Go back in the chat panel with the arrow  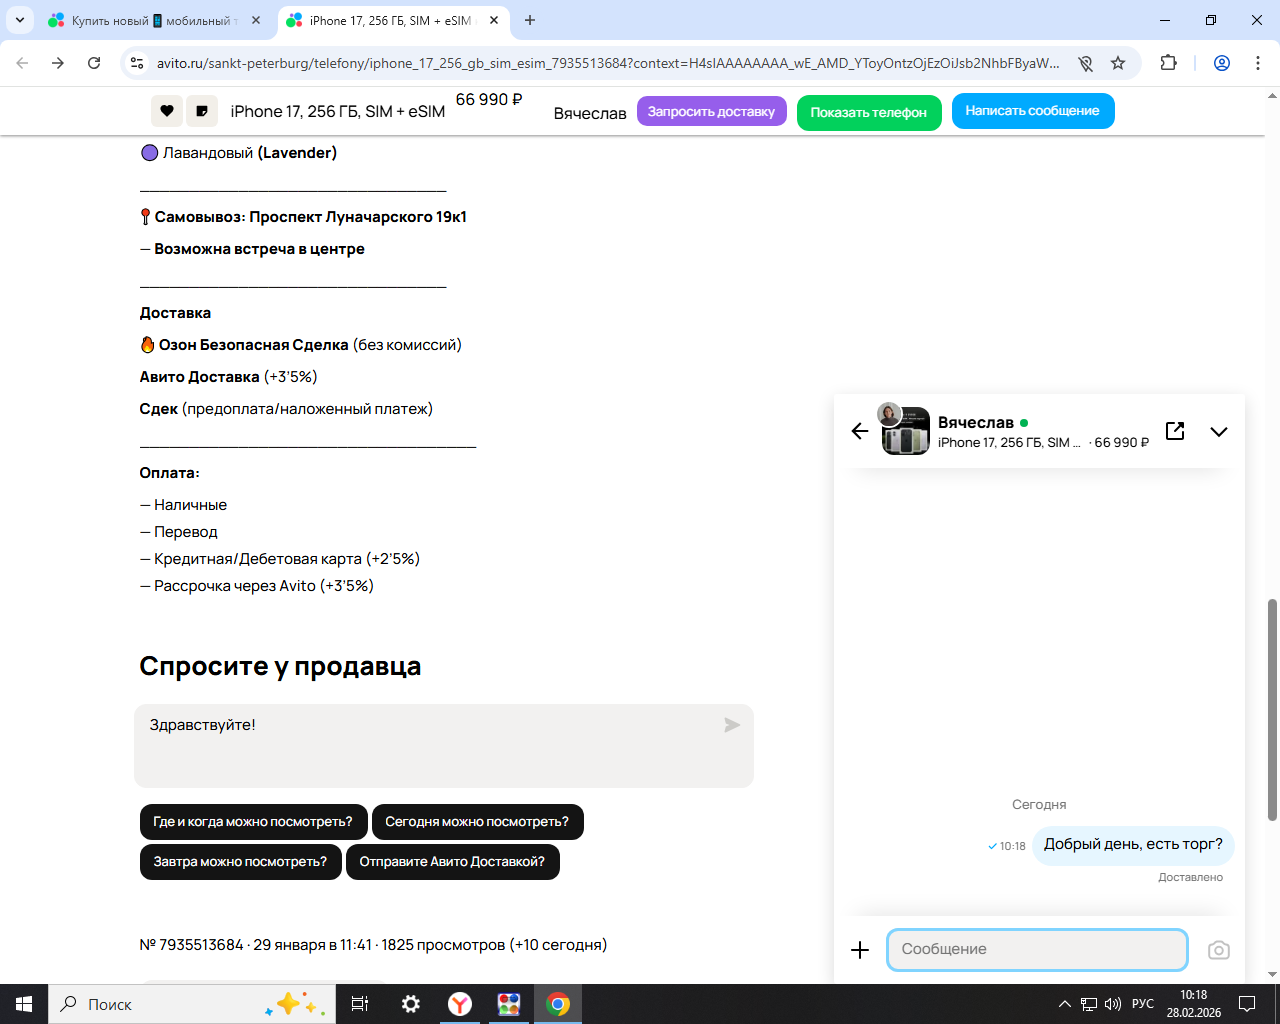tap(860, 431)
